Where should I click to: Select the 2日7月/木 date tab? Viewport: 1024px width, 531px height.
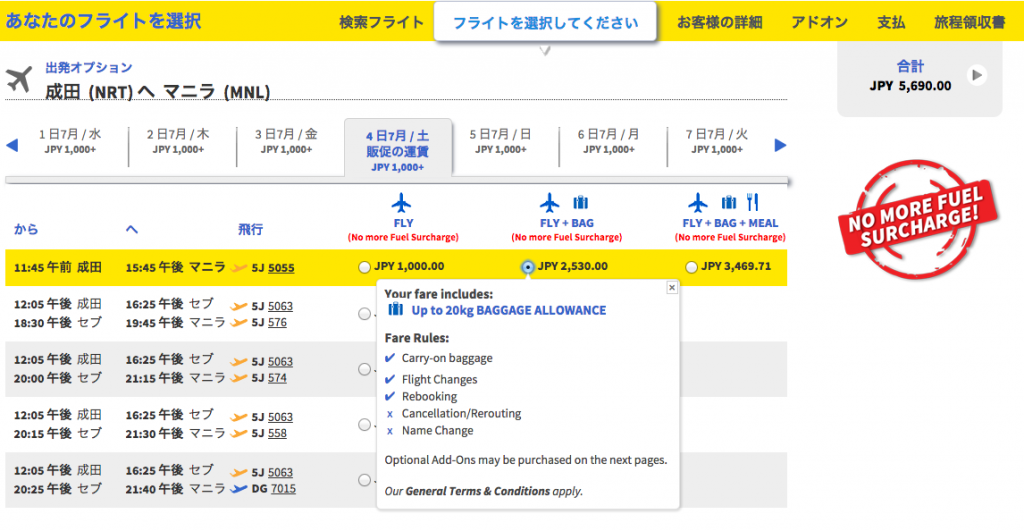tap(178, 141)
